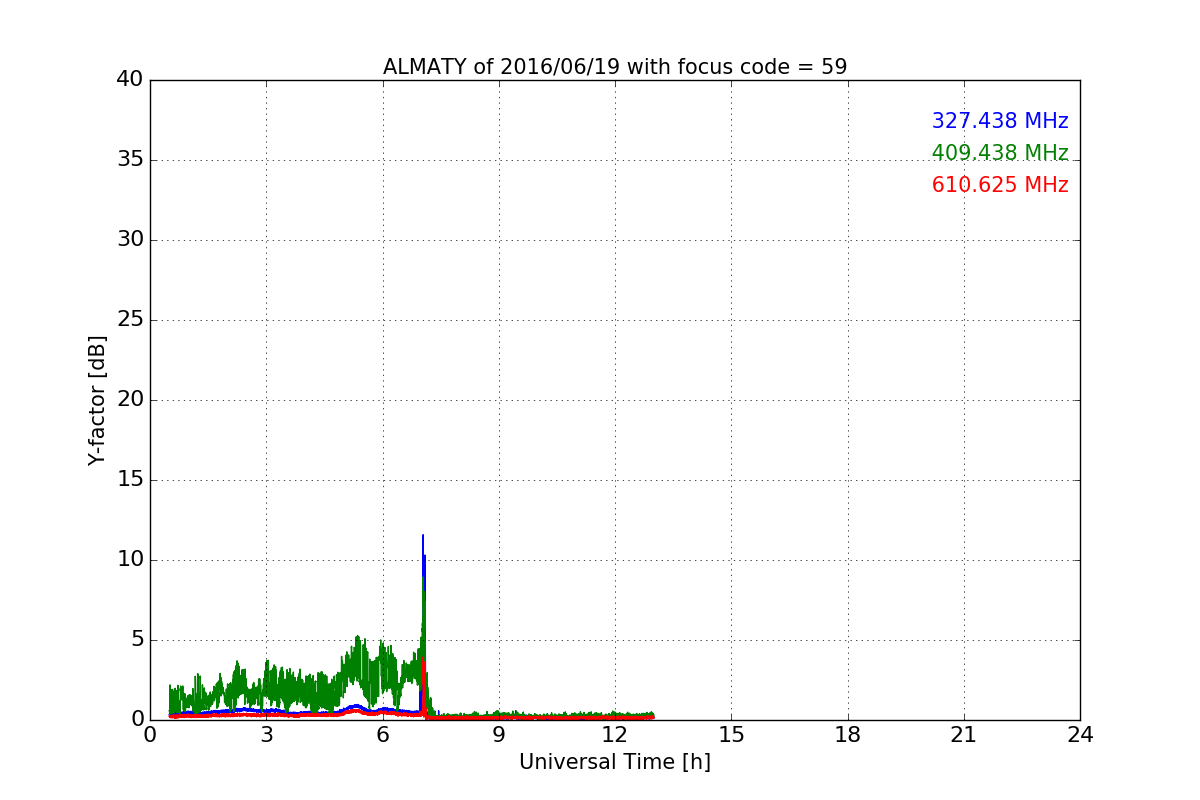Click x-axis tick value 24
This screenshot has height=800, width=1200.
pyautogui.click(x=1080, y=735)
